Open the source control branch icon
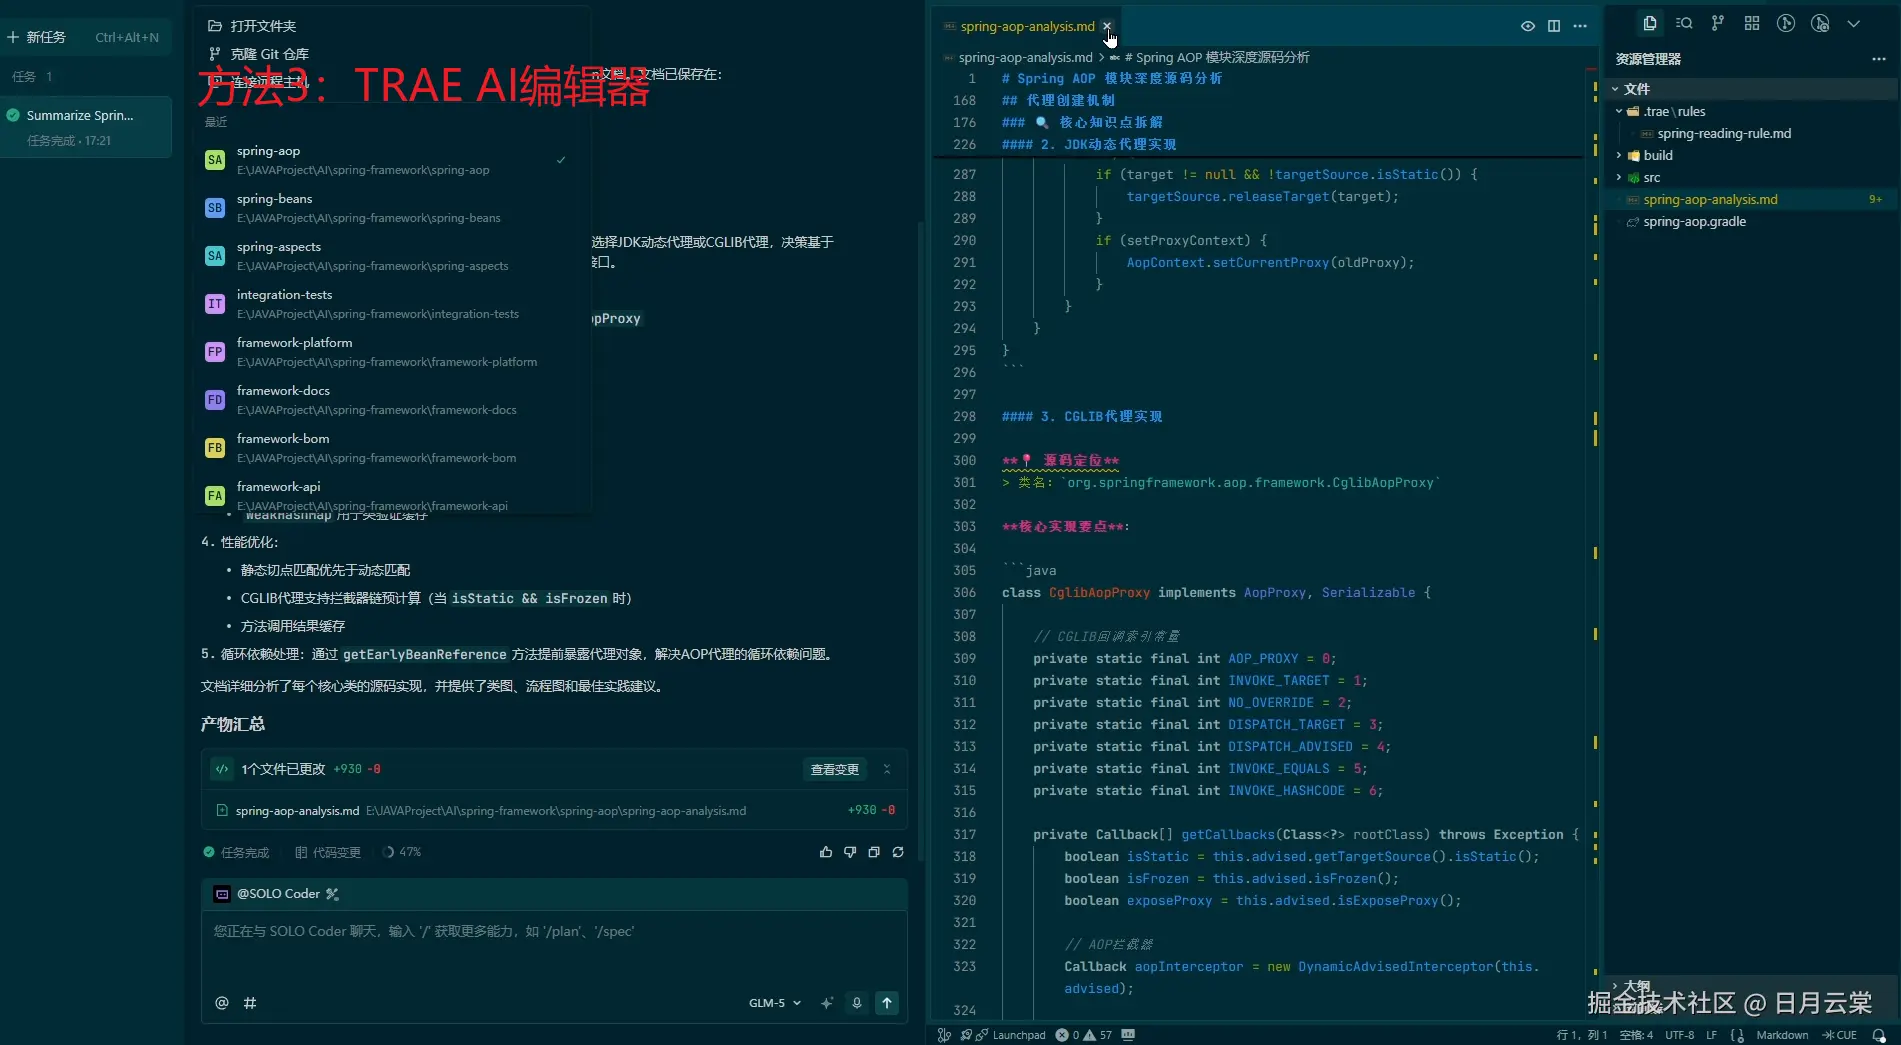This screenshot has width=1901, height=1045. coord(1717,24)
